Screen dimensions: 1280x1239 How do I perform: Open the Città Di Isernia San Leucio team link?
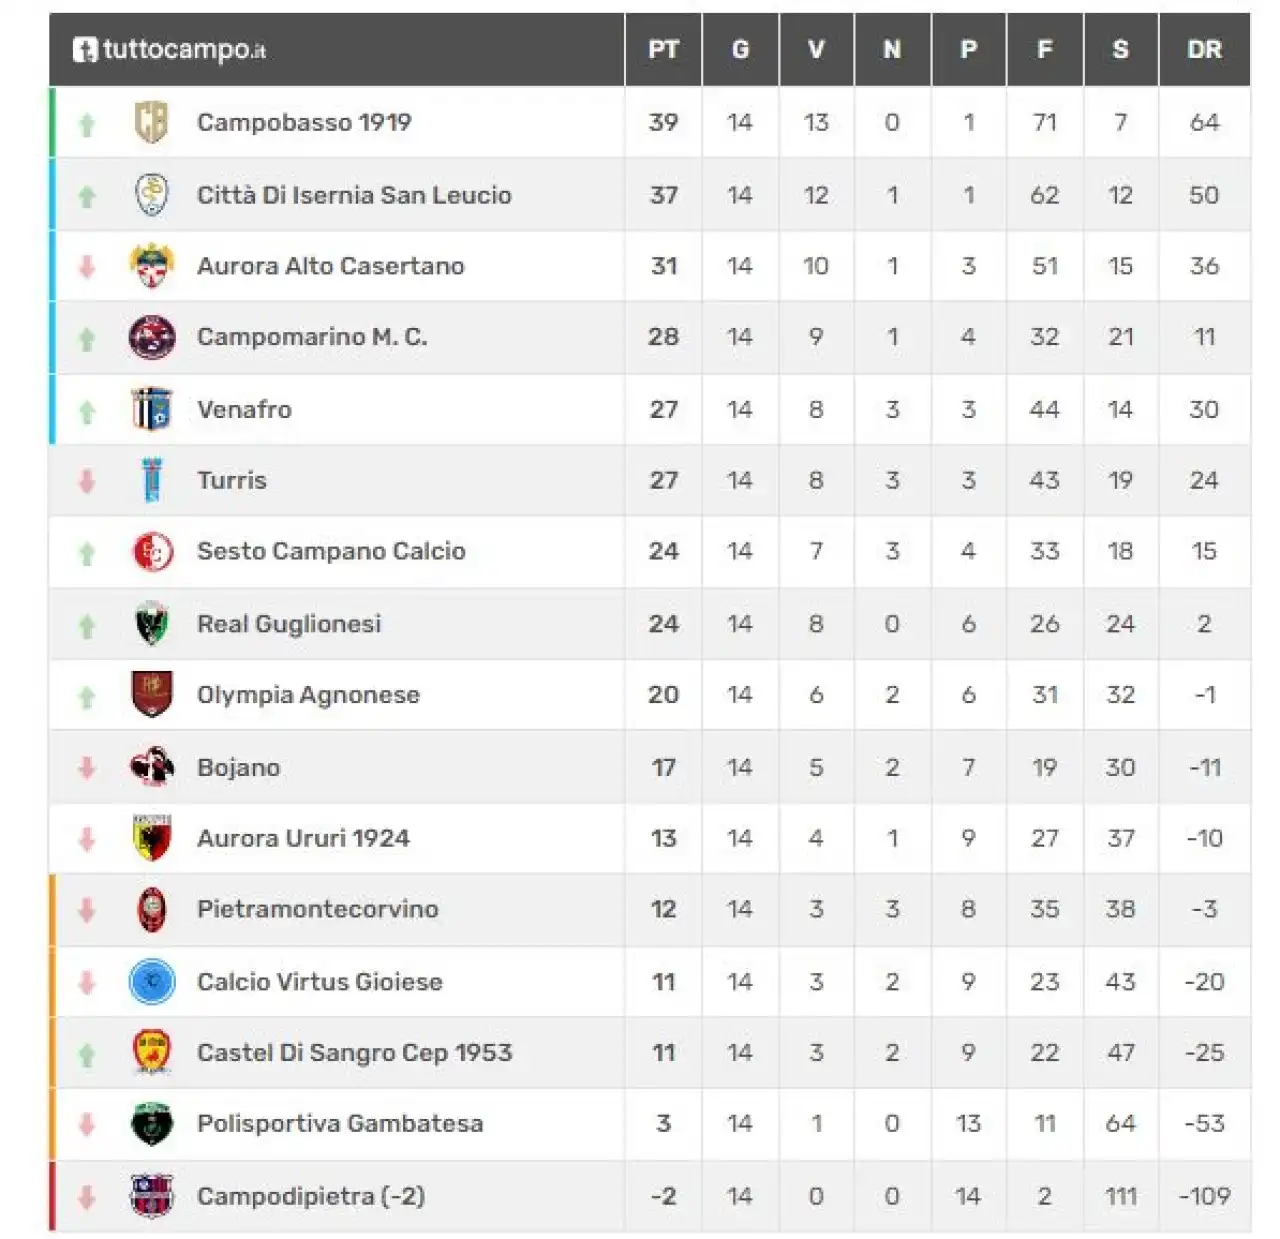tap(354, 195)
